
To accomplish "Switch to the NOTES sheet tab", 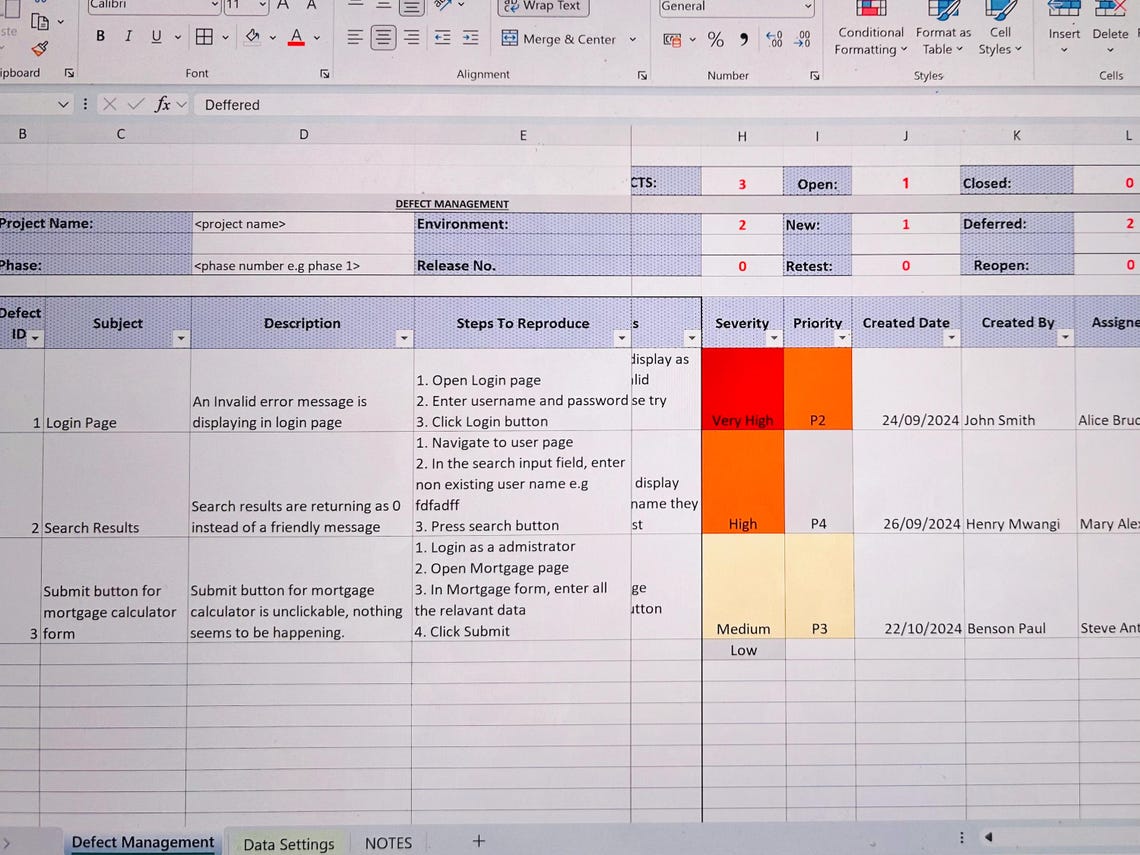I will (x=388, y=843).
